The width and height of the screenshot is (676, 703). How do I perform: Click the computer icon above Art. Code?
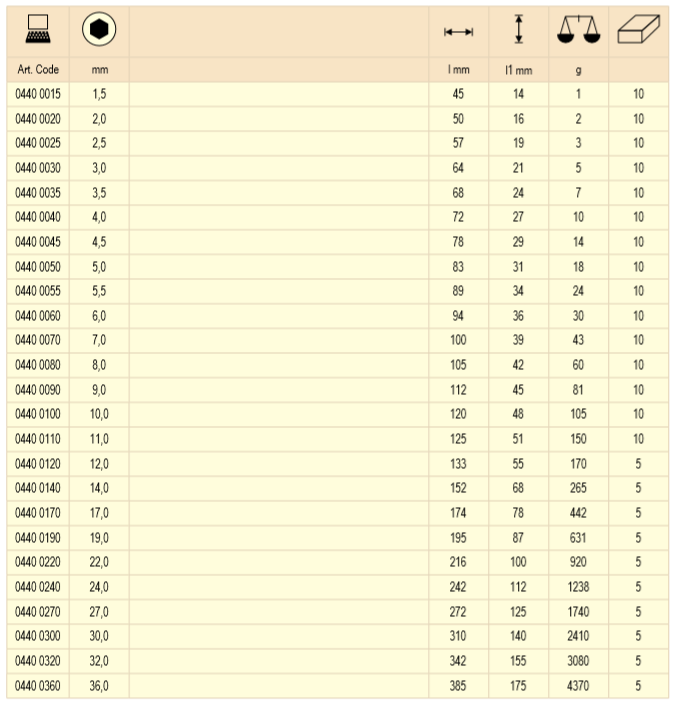pos(38,32)
